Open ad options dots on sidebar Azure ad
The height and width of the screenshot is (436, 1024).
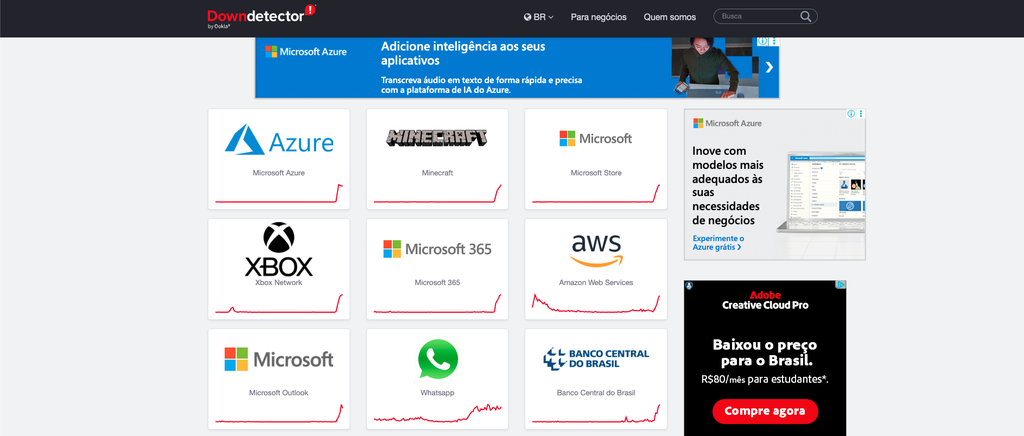[x=861, y=114]
